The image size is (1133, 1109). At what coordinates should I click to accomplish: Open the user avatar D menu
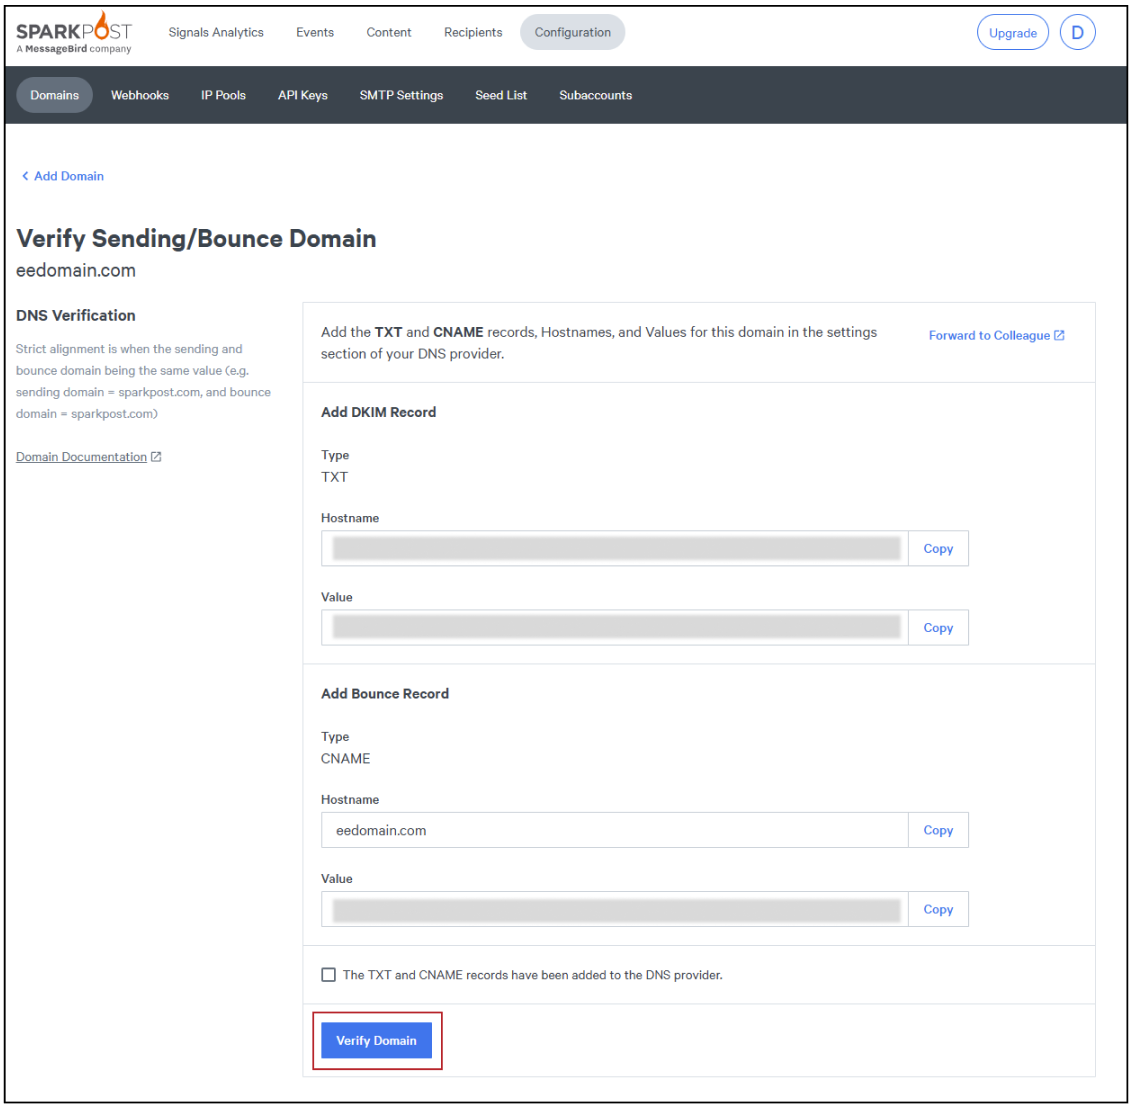pyautogui.click(x=1077, y=32)
